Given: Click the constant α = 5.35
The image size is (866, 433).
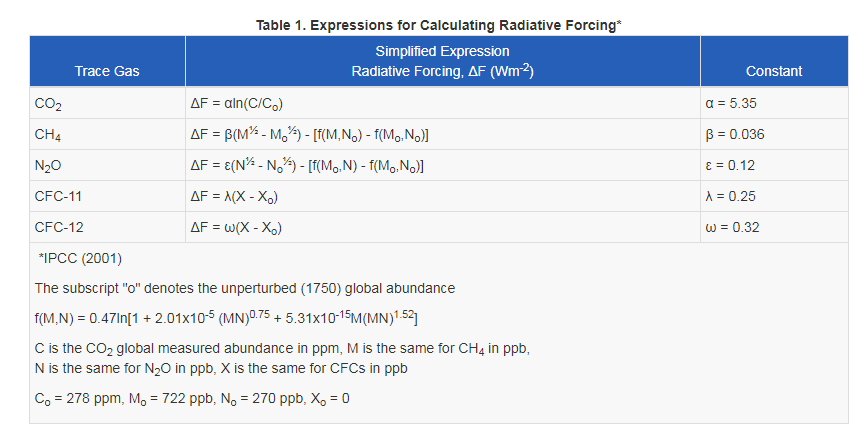Looking at the screenshot, I should point(731,103).
